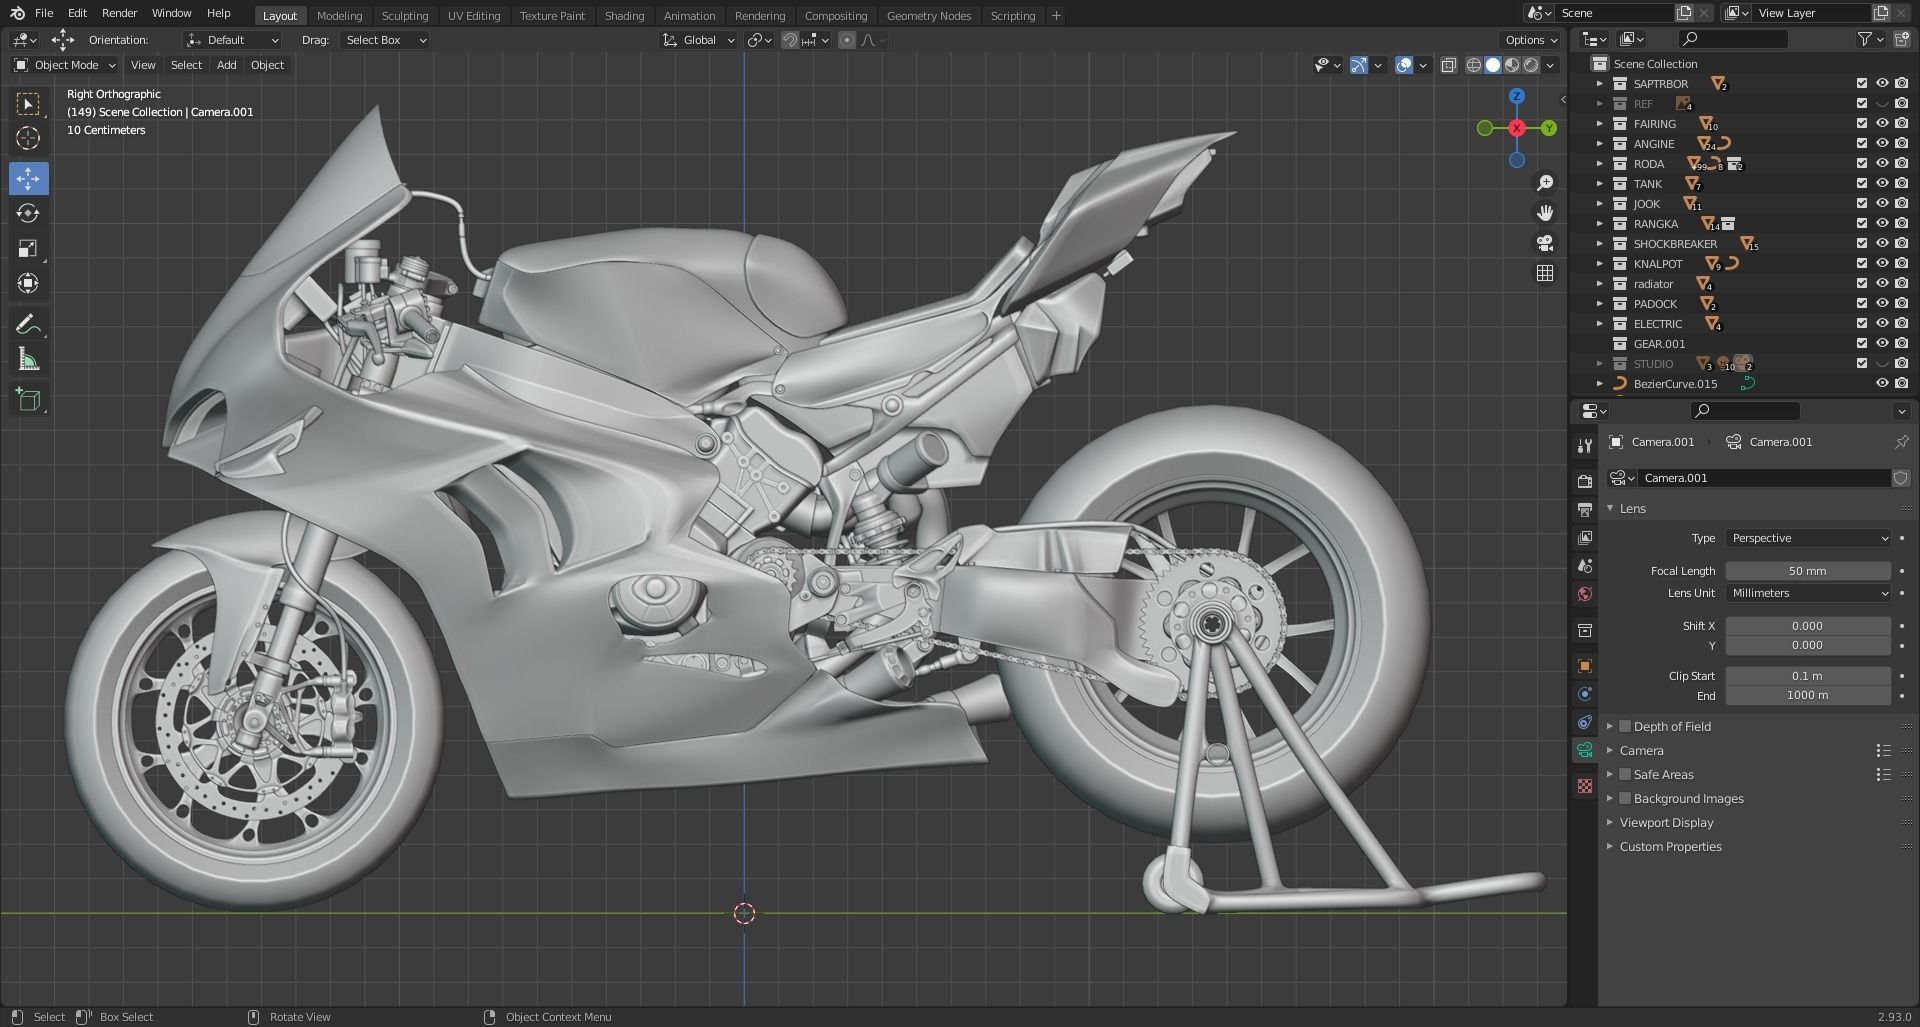Image resolution: width=1920 pixels, height=1027 pixels.
Task: Select the Cursor tool in the toolbar
Action: pyautogui.click(x=28, y=138)
